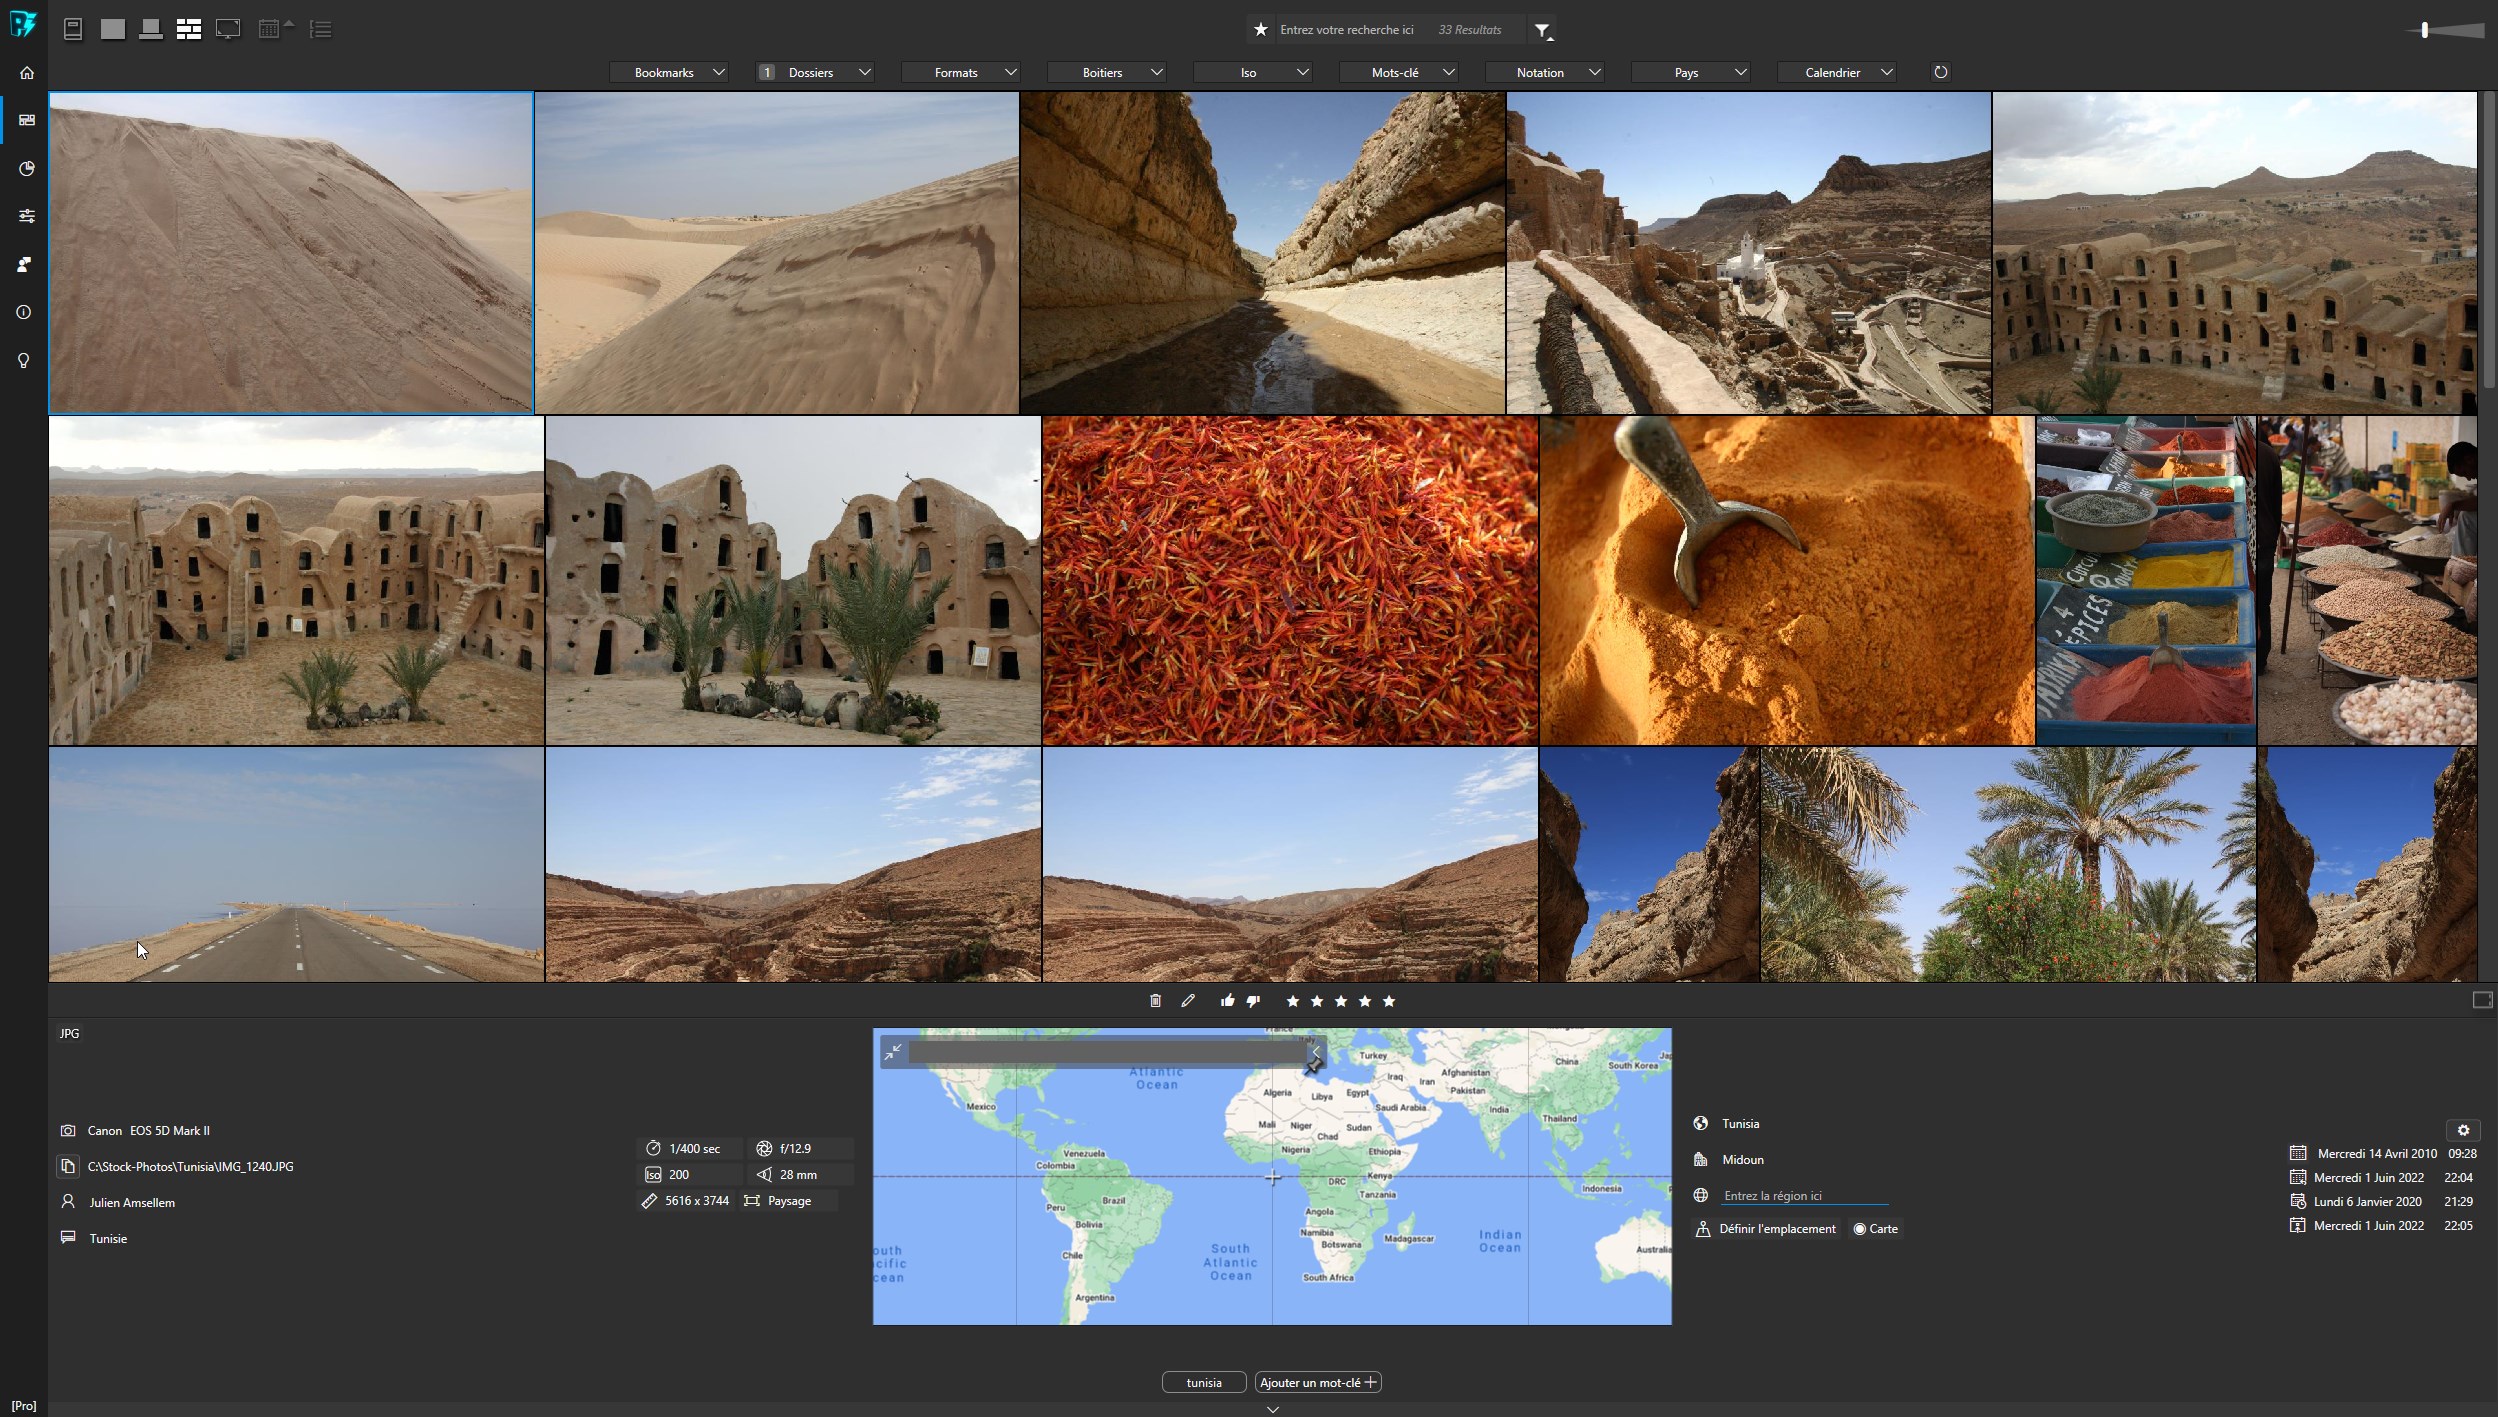Set rating to three stars

[x=1341, y=1001]
